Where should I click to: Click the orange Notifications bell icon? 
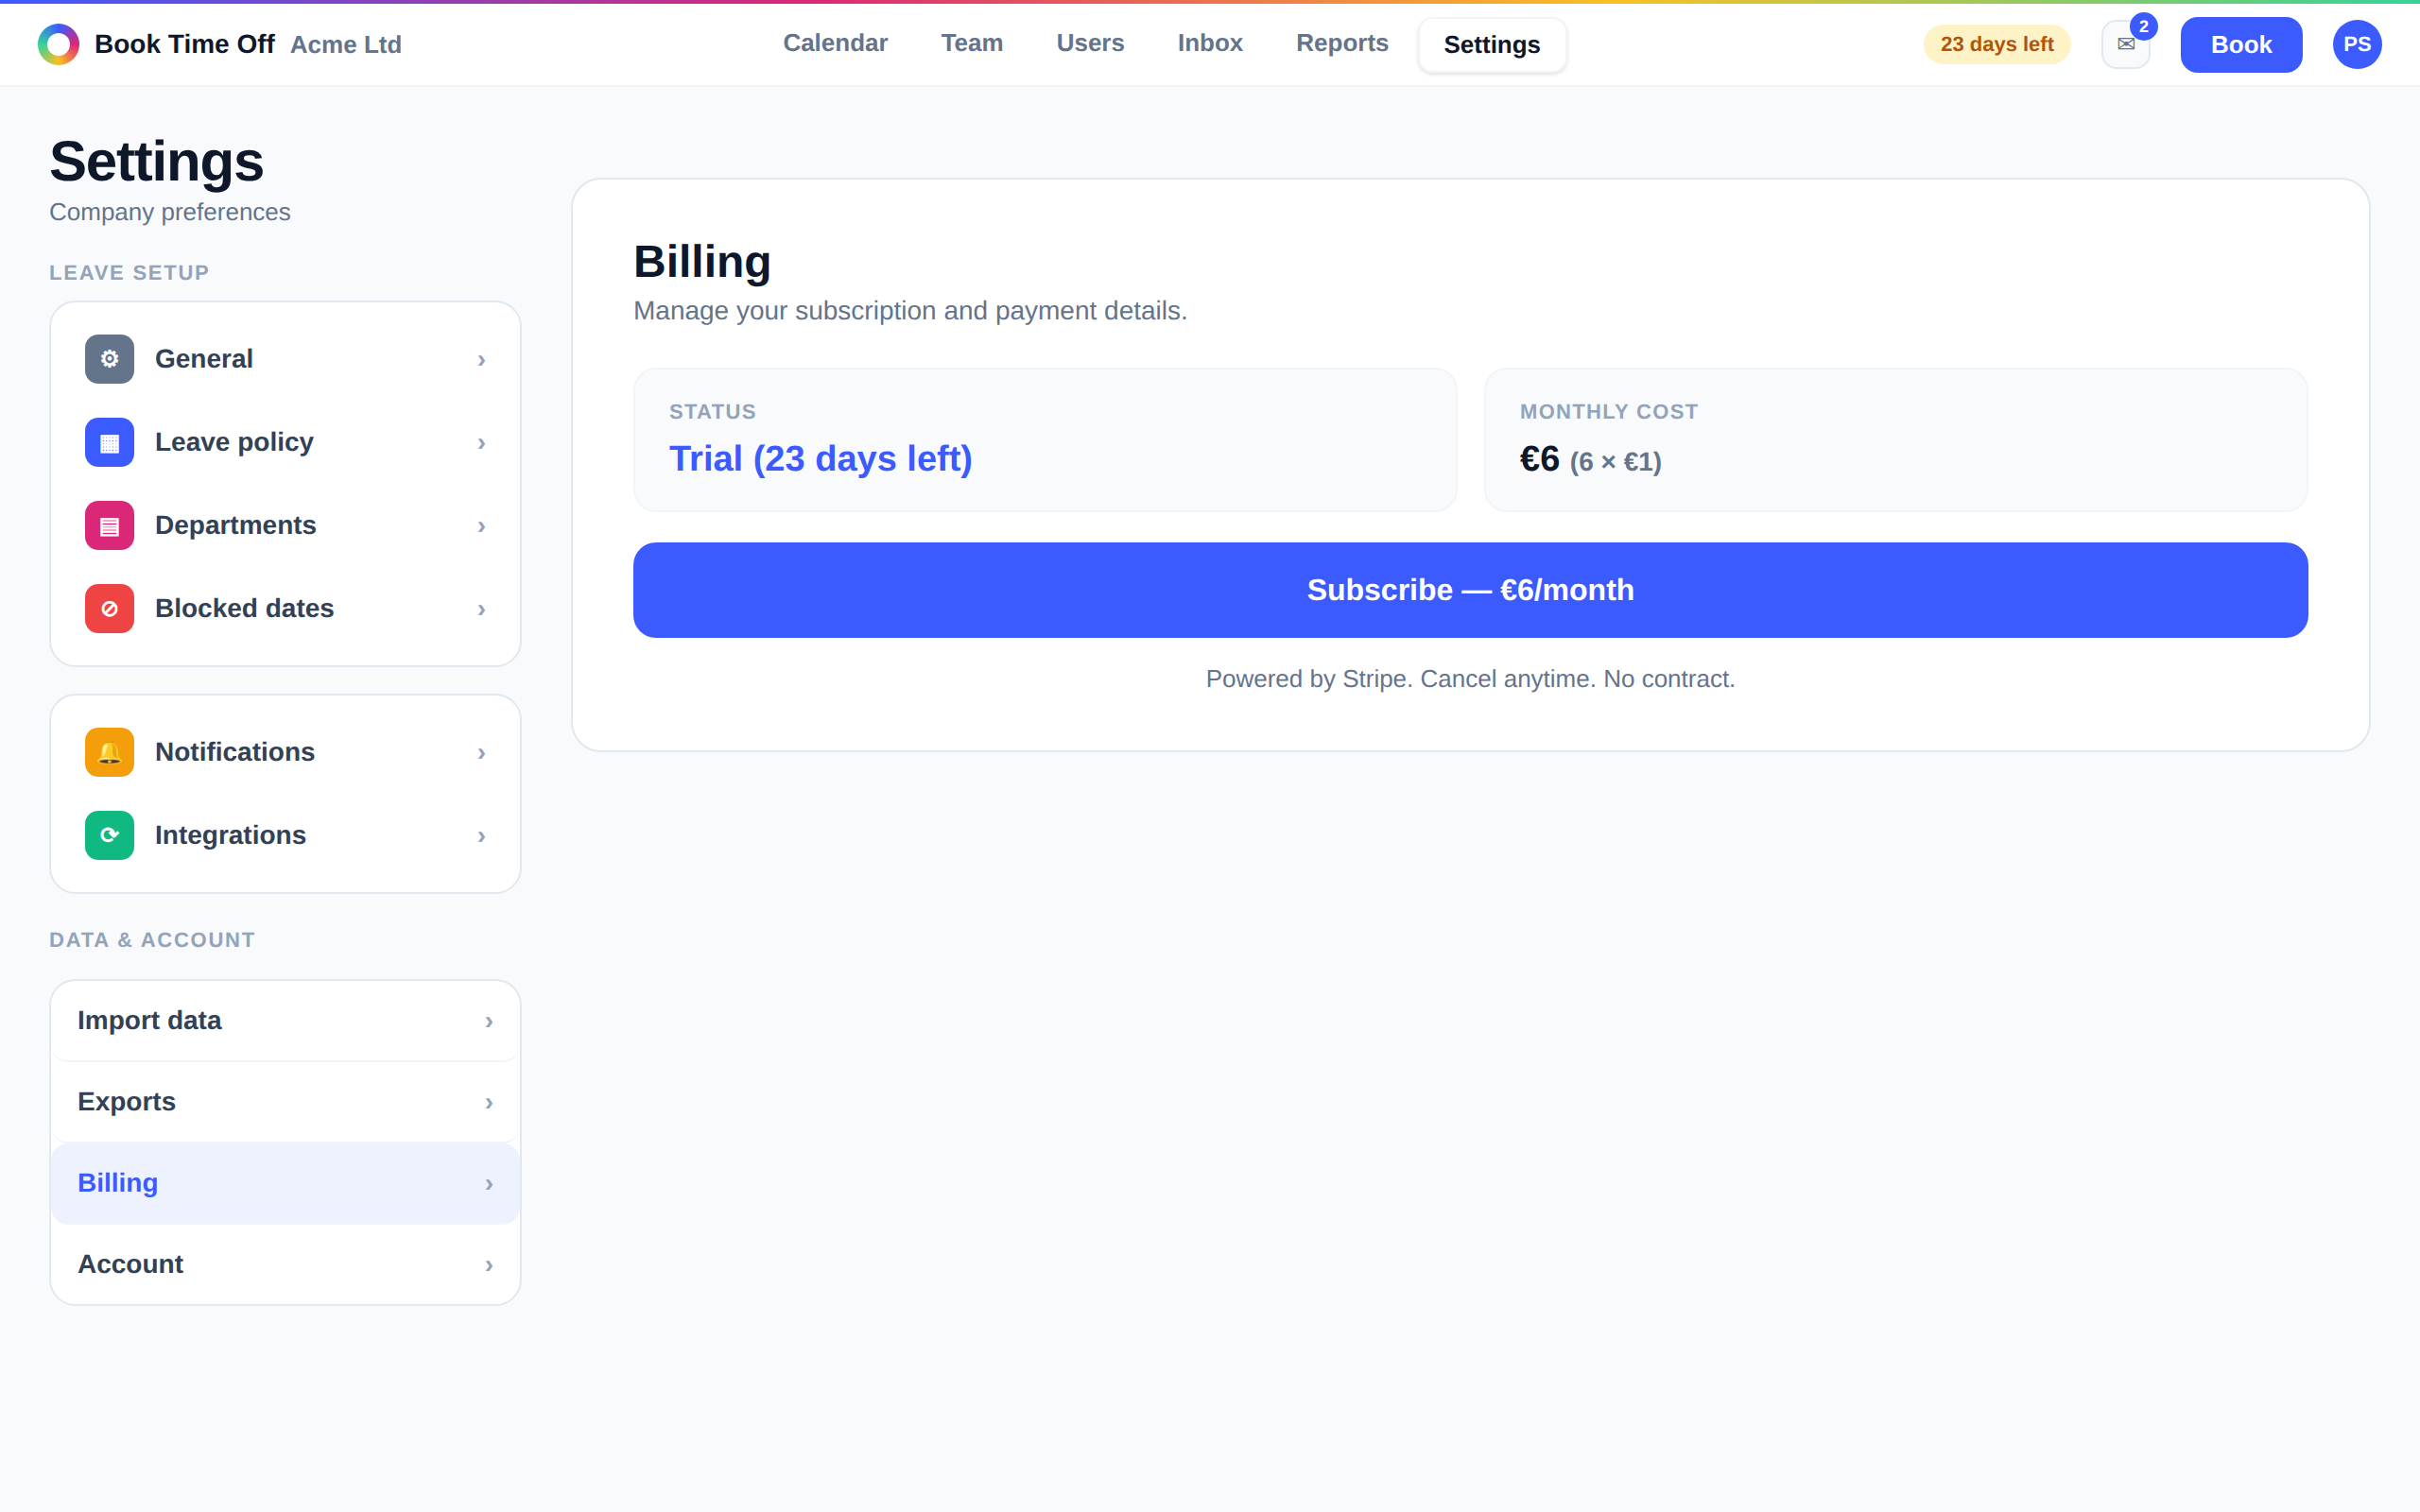pos(110,752)
